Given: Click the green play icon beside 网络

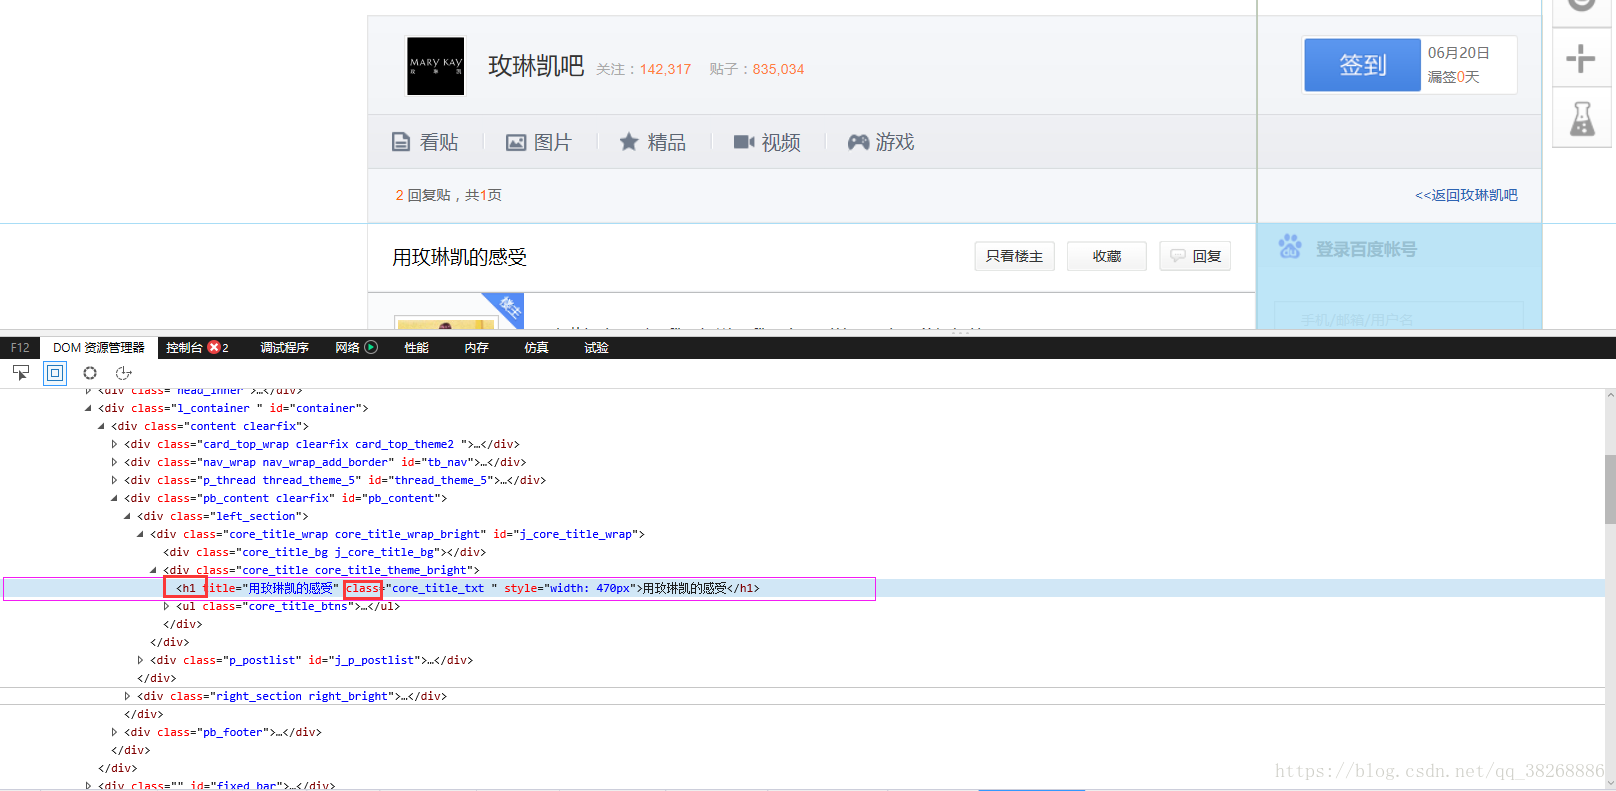Looking at the screenshot, I should (371, 347).
